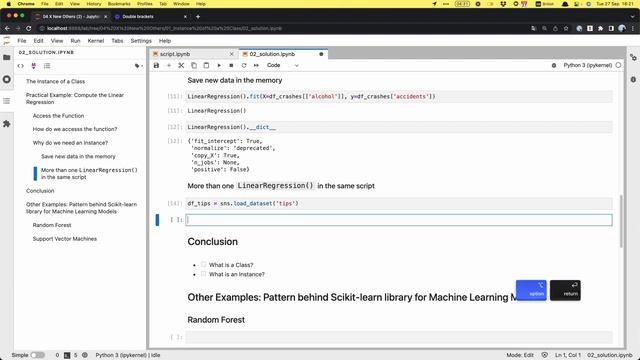Click the trusted notebook shield icon in status bar
This screenshot has width=640, height=360.
544,355
